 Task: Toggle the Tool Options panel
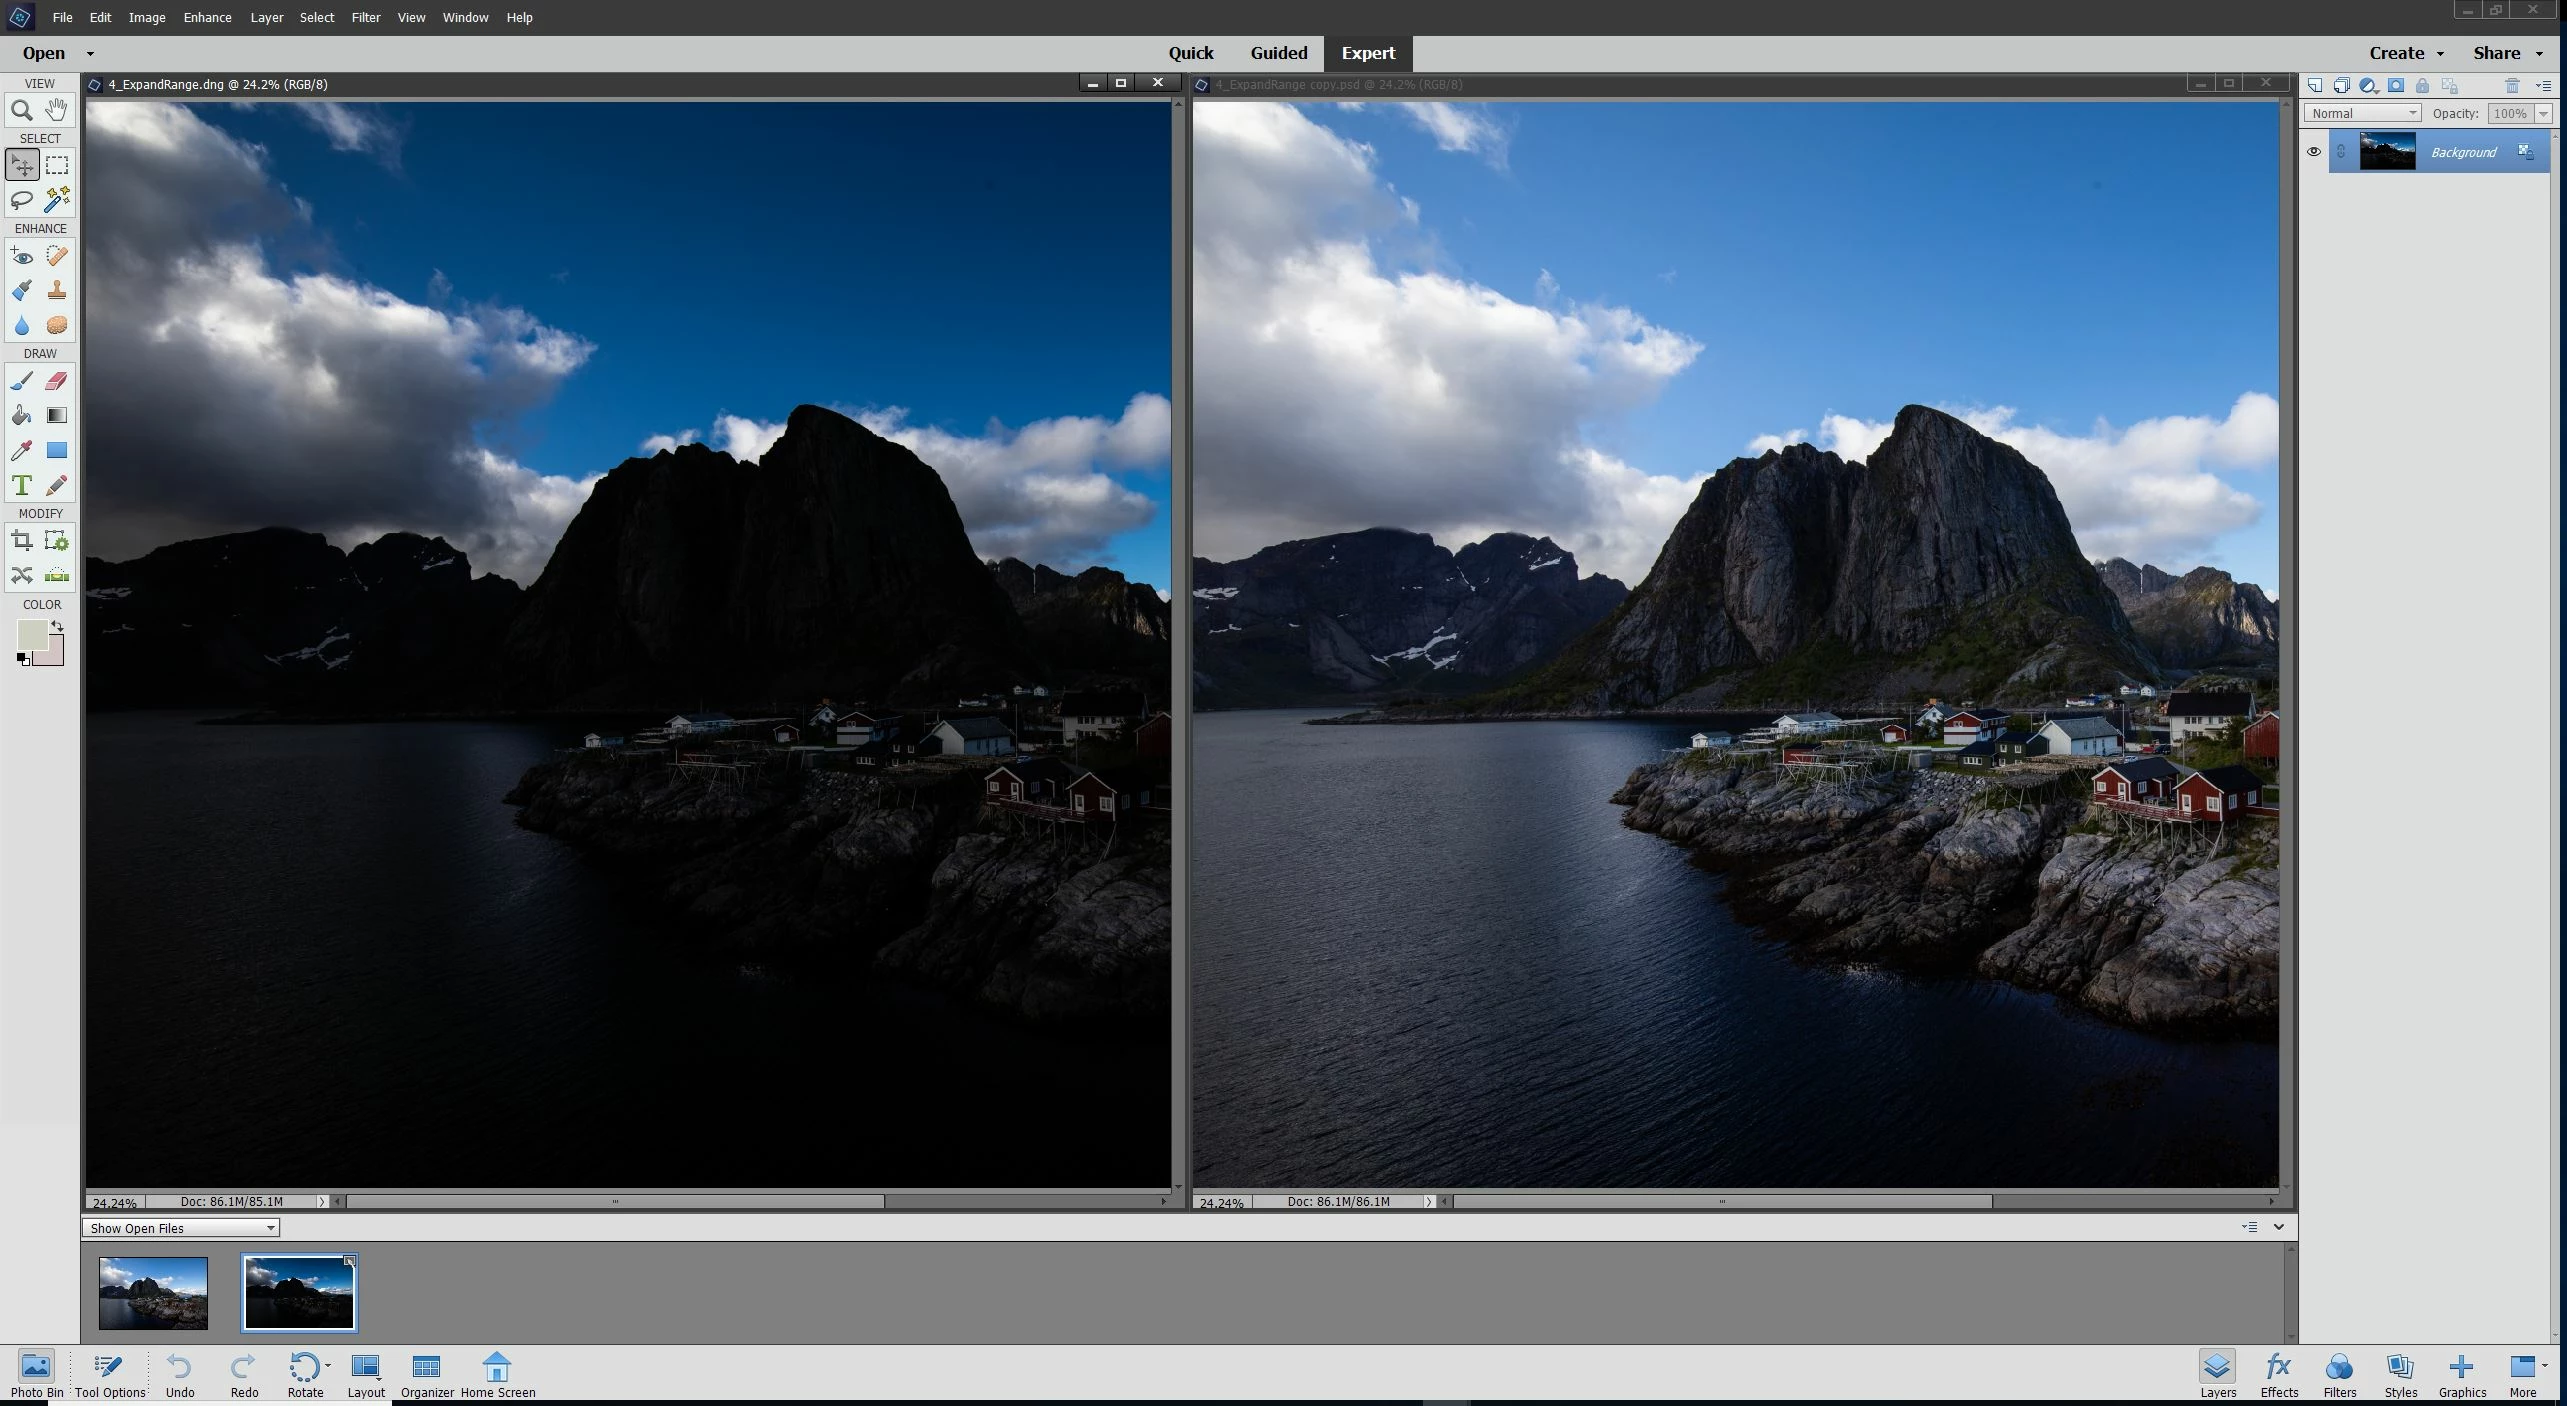coord(109,1375)
